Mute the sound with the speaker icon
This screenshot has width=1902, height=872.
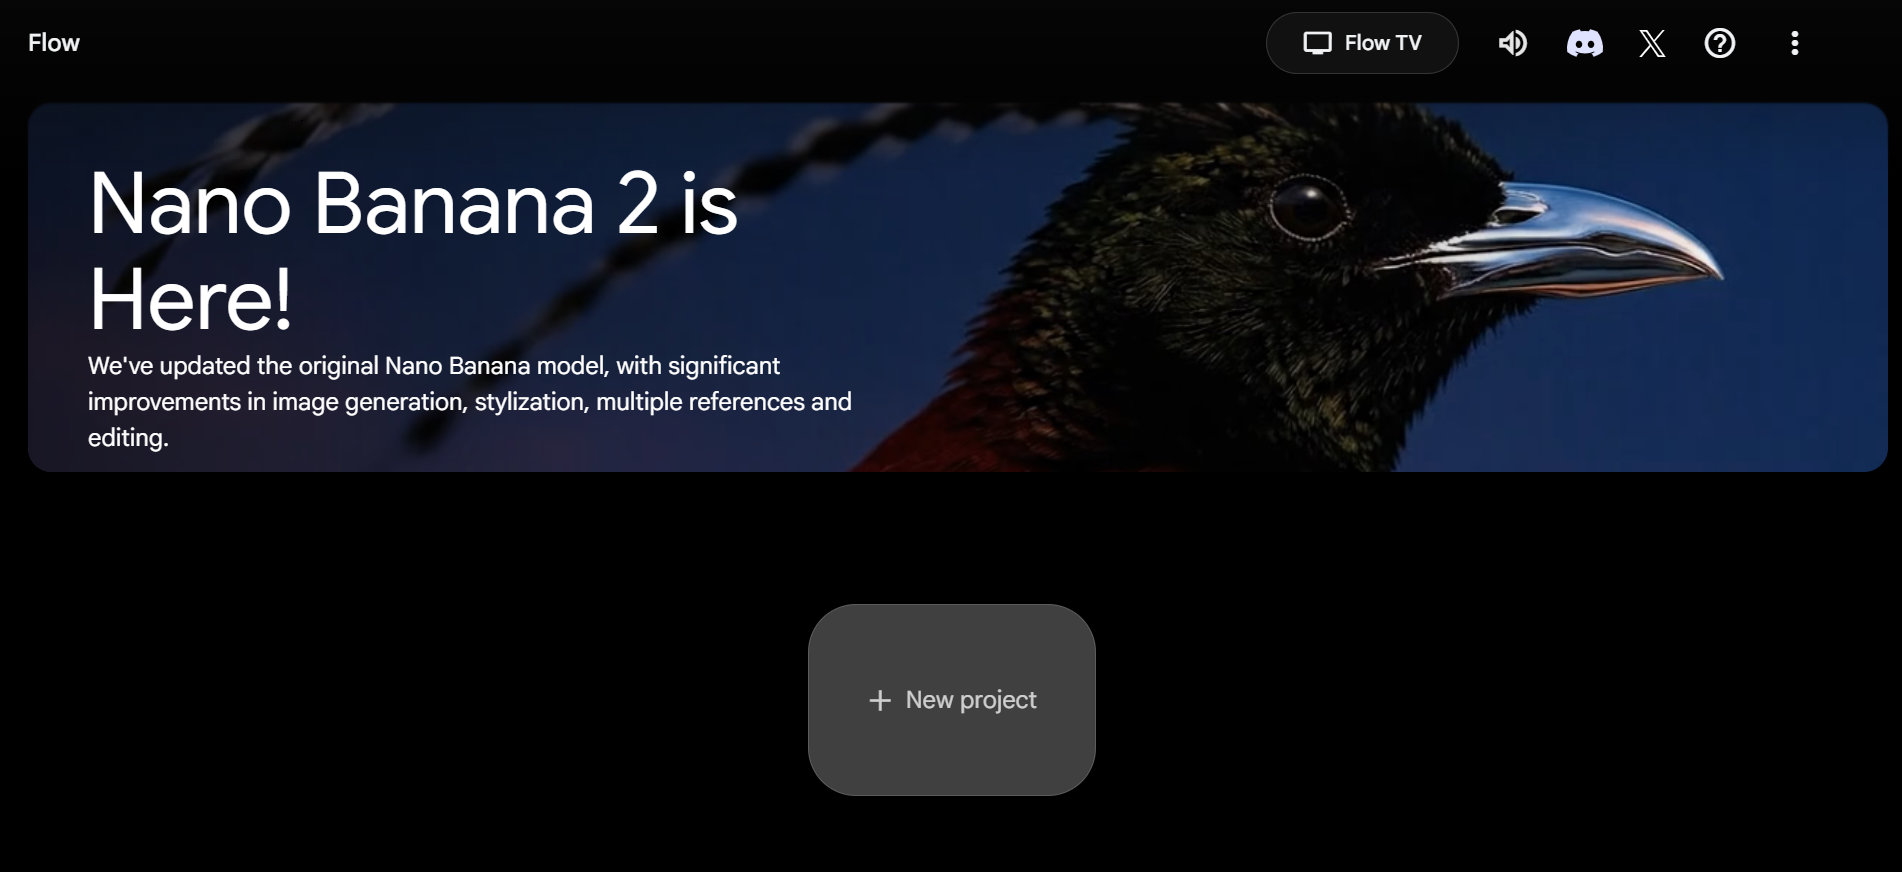click(1512, 43)
